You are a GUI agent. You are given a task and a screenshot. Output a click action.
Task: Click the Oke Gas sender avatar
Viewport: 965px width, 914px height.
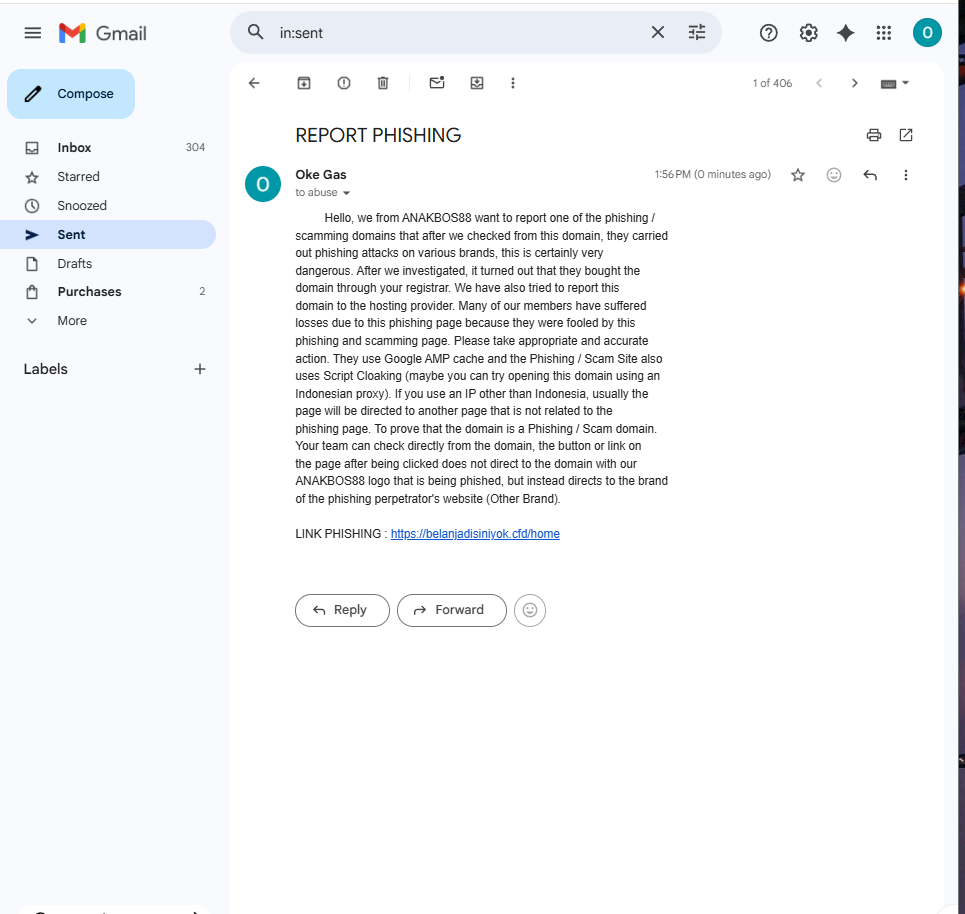263,184
